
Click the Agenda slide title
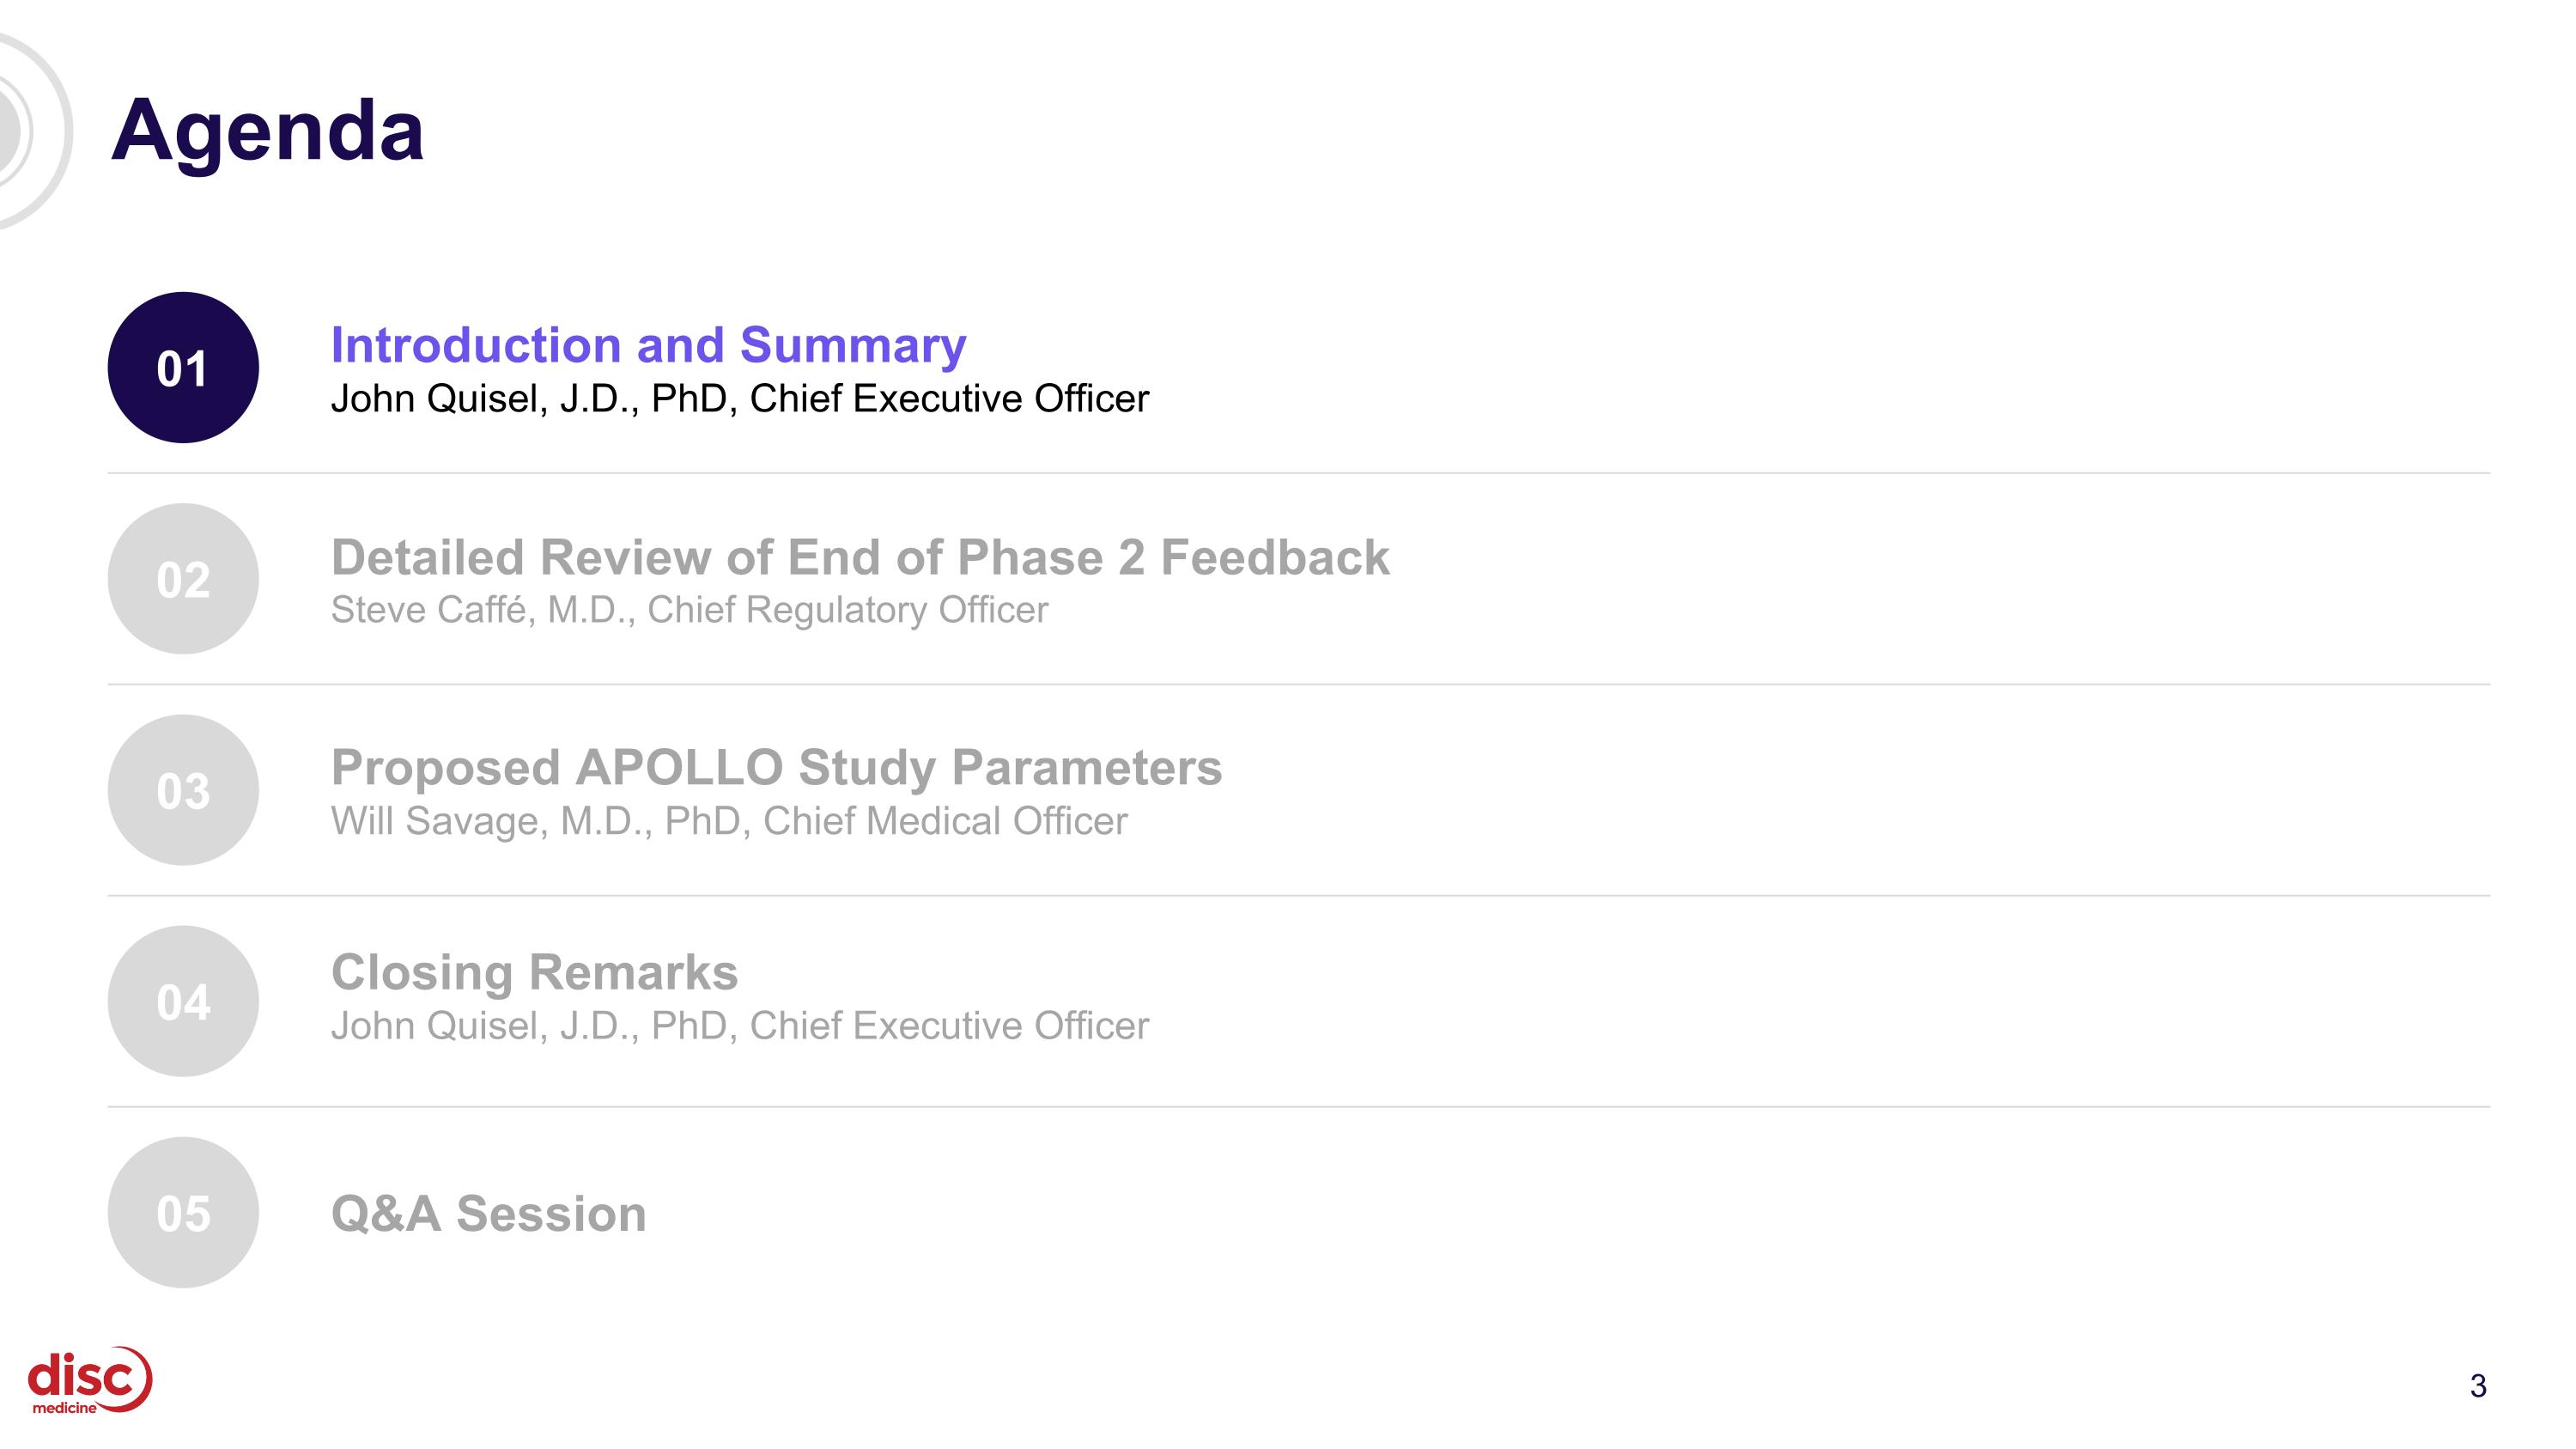tap(268, 130)
